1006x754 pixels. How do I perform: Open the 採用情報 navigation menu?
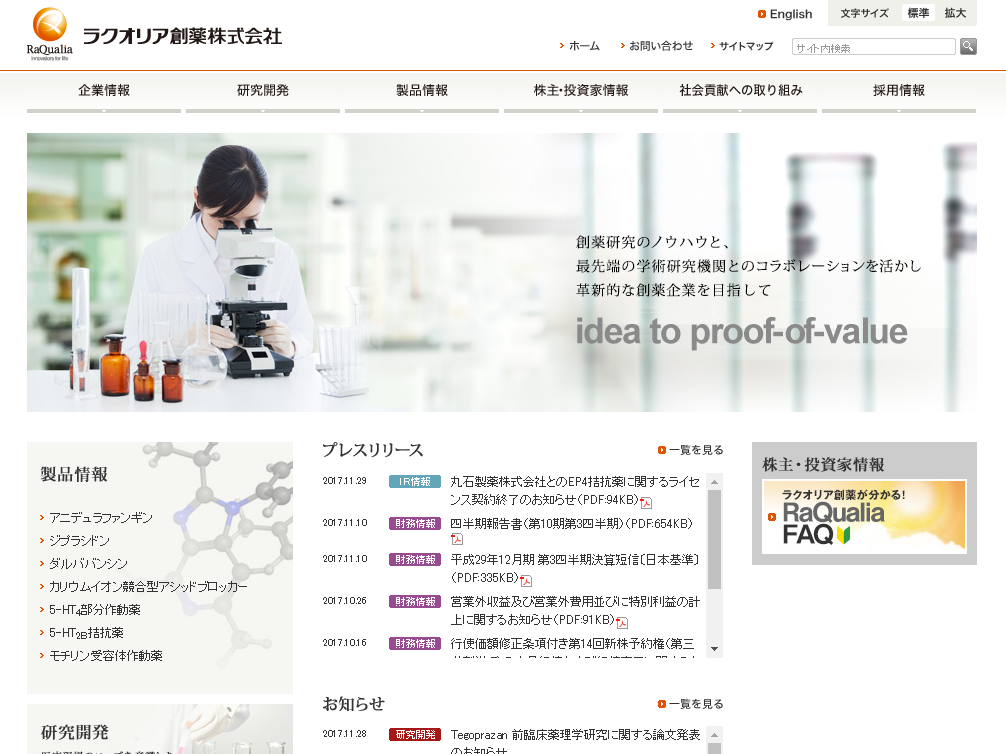point(899,92)
